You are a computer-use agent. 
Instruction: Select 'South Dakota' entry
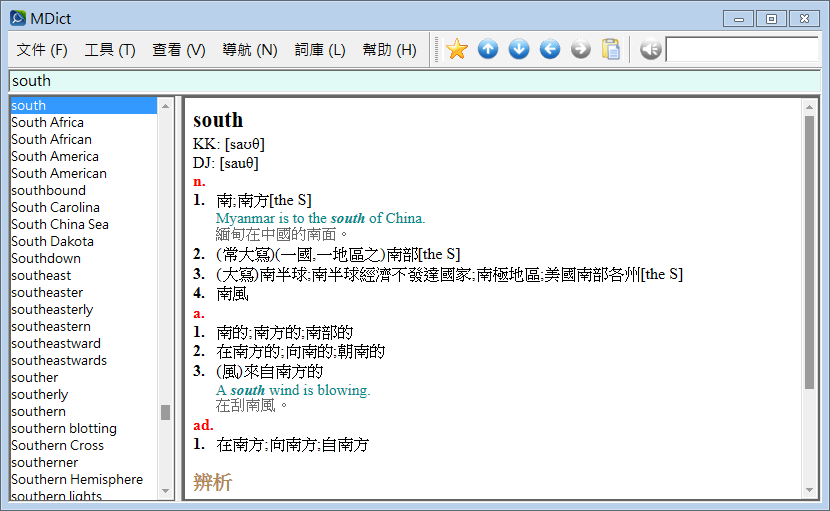(x=83, y=241)
